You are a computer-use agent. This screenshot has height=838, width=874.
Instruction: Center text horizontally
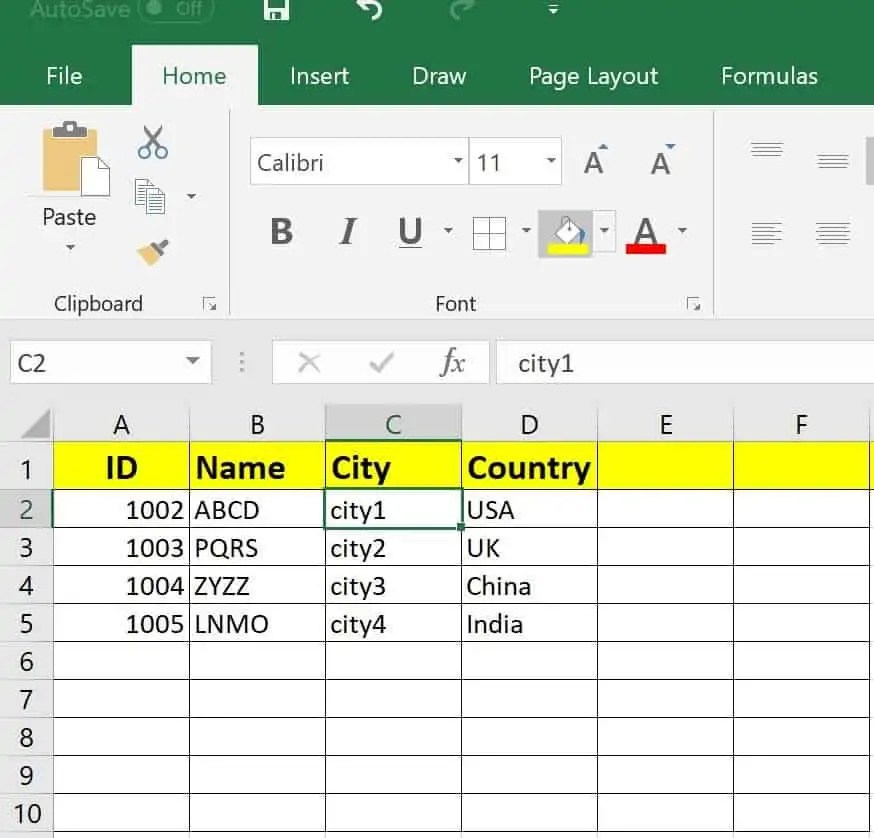(x=832, y=233)
